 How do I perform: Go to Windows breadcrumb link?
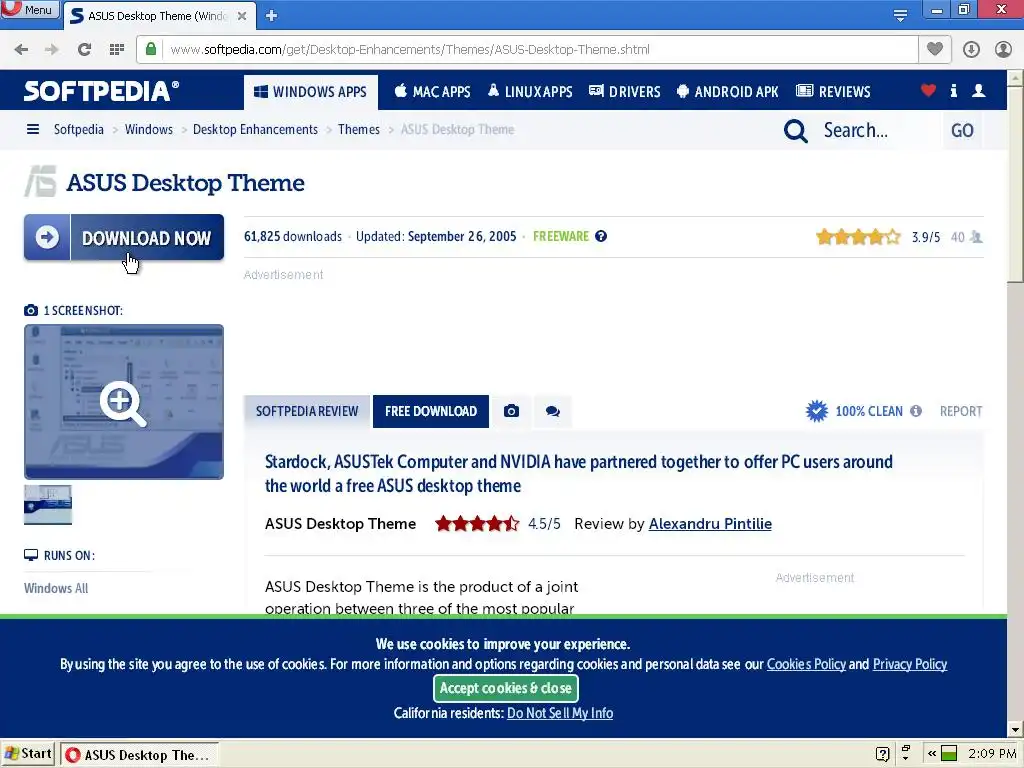pos(149,129)
